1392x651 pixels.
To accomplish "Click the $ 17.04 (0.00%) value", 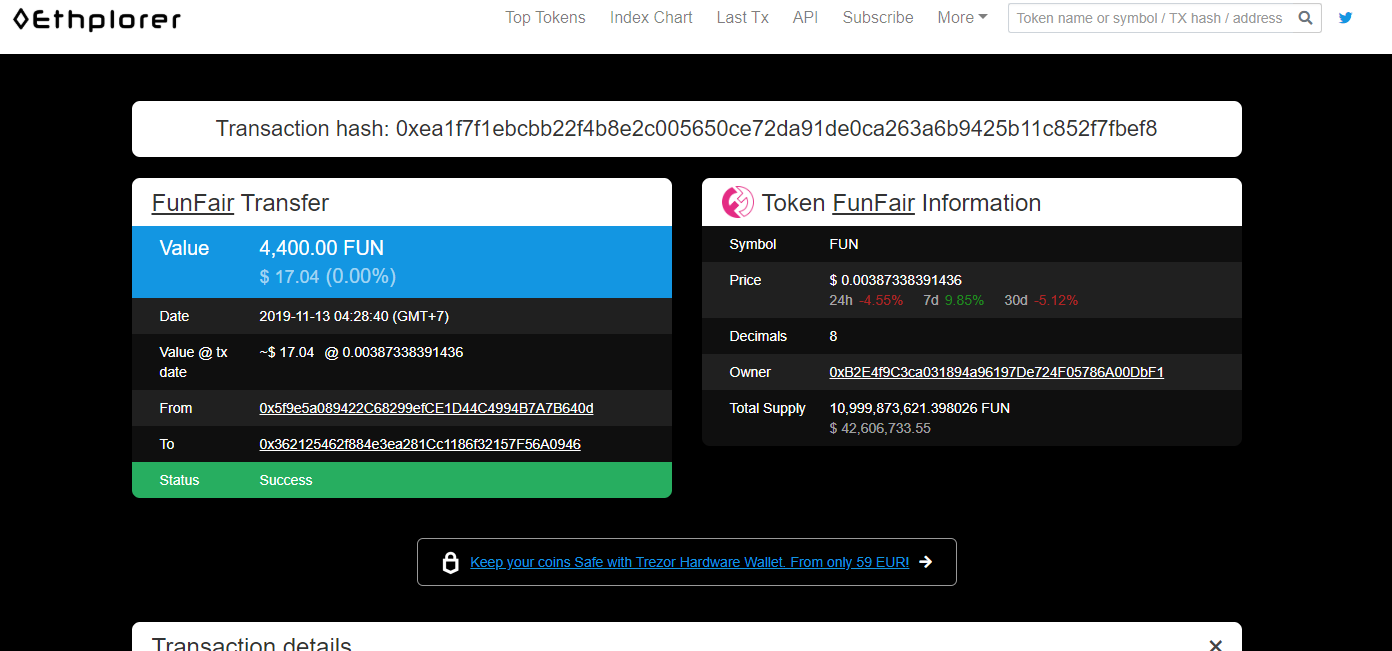I will tap(327, 276).
